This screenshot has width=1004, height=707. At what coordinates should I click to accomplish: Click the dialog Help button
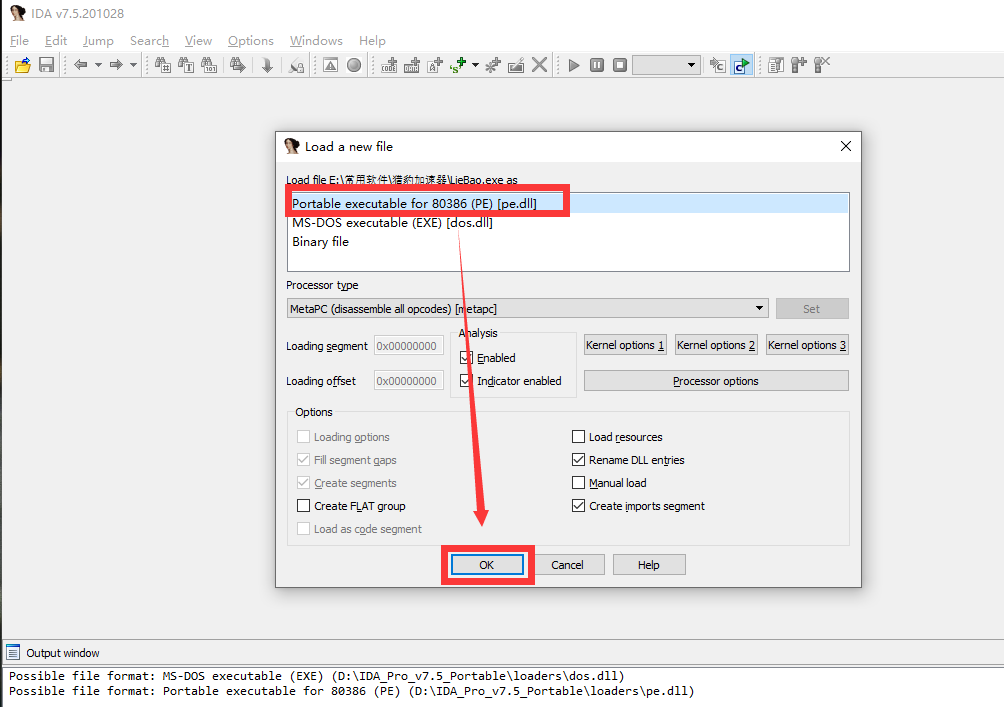click(649, 565)
